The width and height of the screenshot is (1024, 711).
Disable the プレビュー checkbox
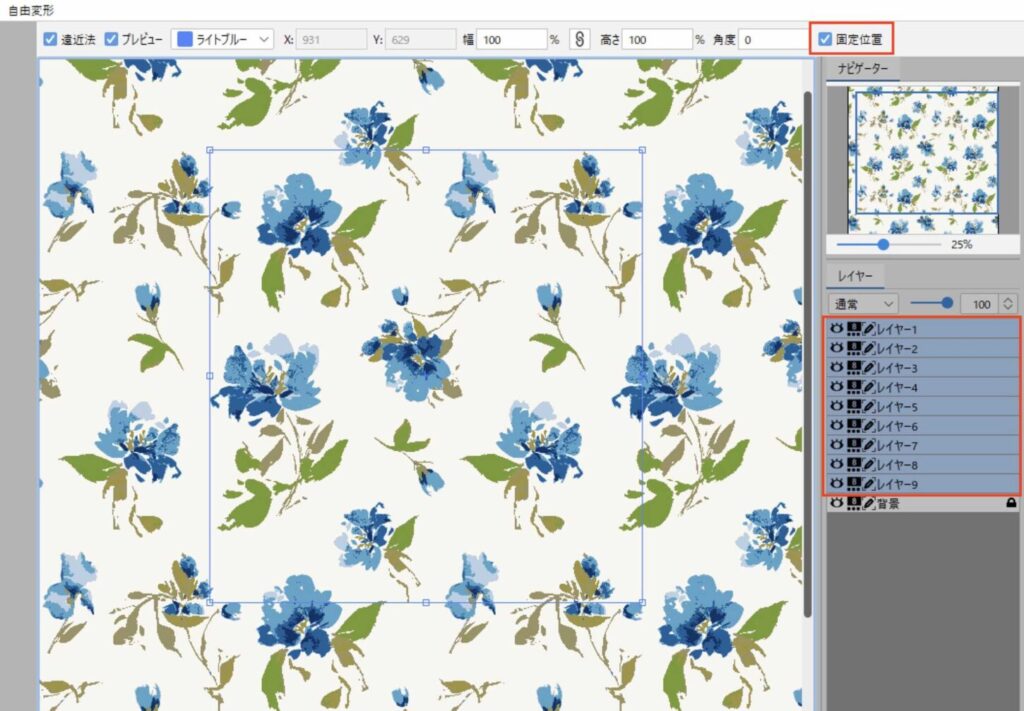[112, 39]
